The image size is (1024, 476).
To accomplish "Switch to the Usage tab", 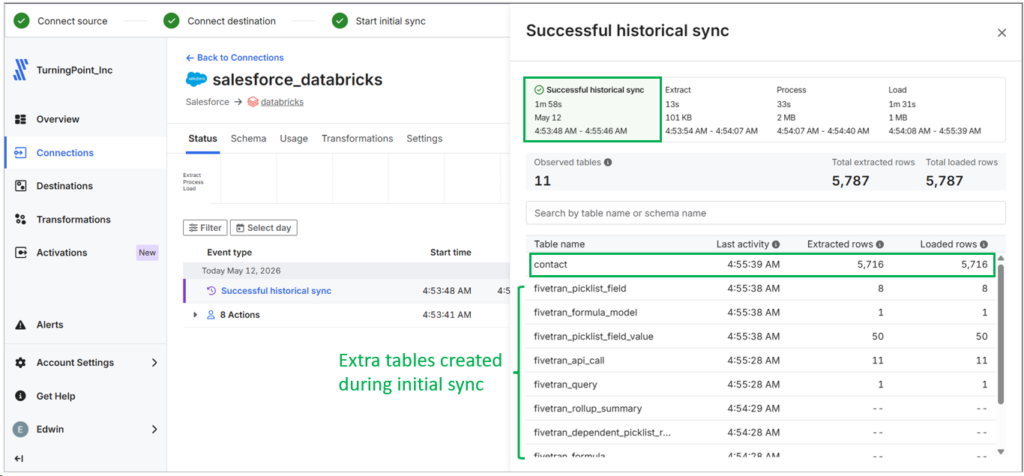I will [x=294, y=138].
